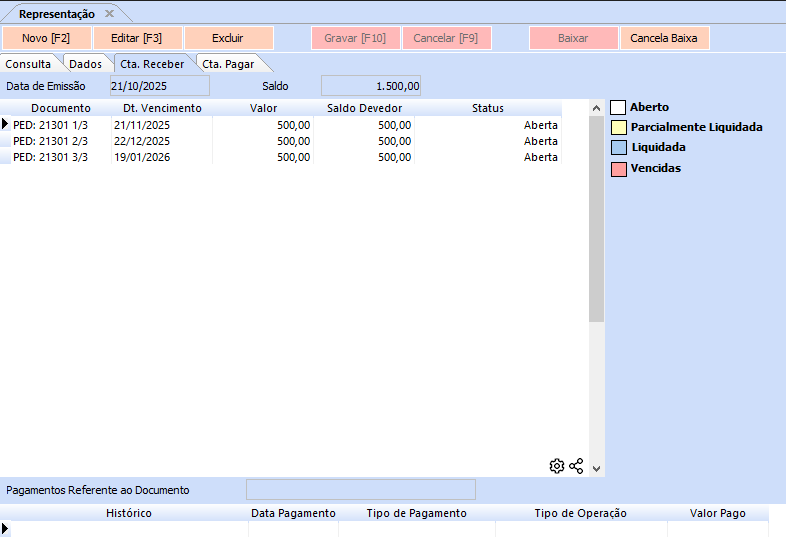
Task: Click the Pagamentos Referente ao Documento field
Action: click(x=360, y=490)
